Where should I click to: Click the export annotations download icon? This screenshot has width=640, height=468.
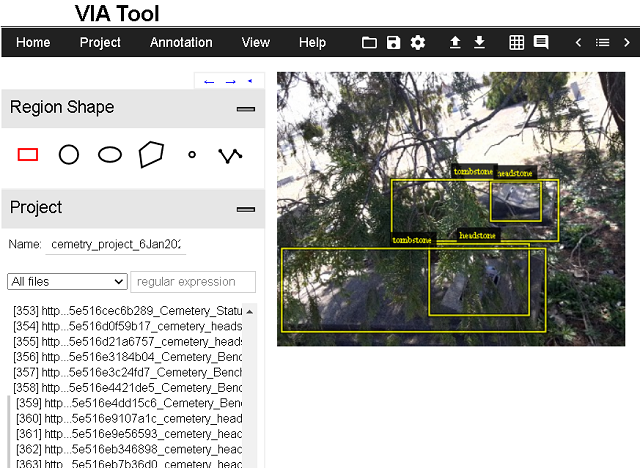pos(480,42)
